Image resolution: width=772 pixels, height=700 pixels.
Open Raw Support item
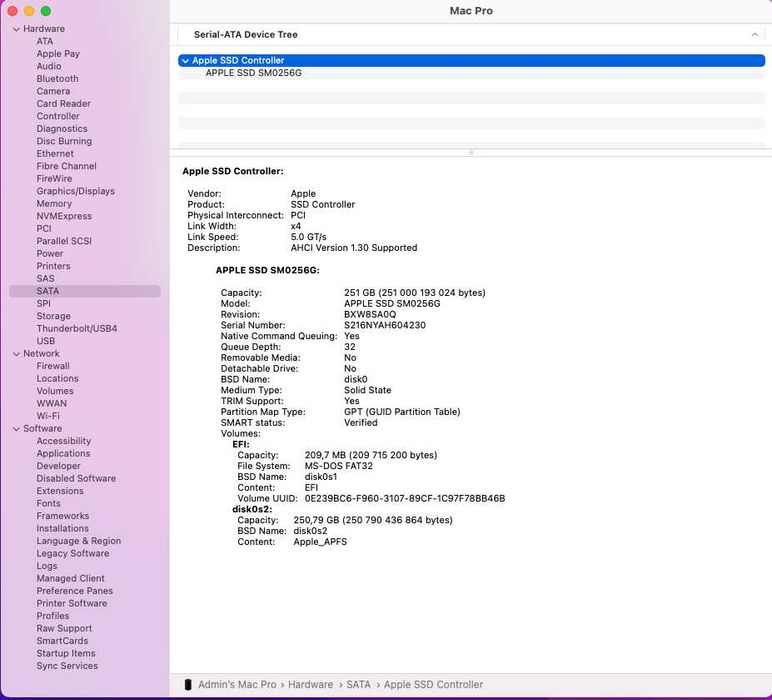pyautogui.click(x=64, y=629)
